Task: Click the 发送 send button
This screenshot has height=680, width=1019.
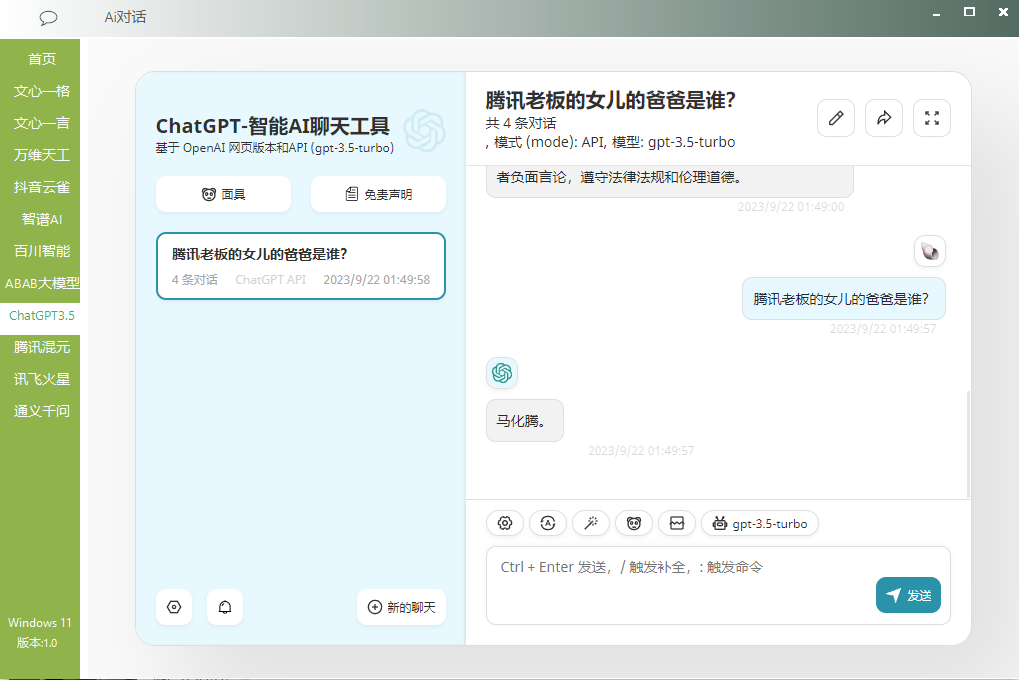Action: (x=909, y=595)
